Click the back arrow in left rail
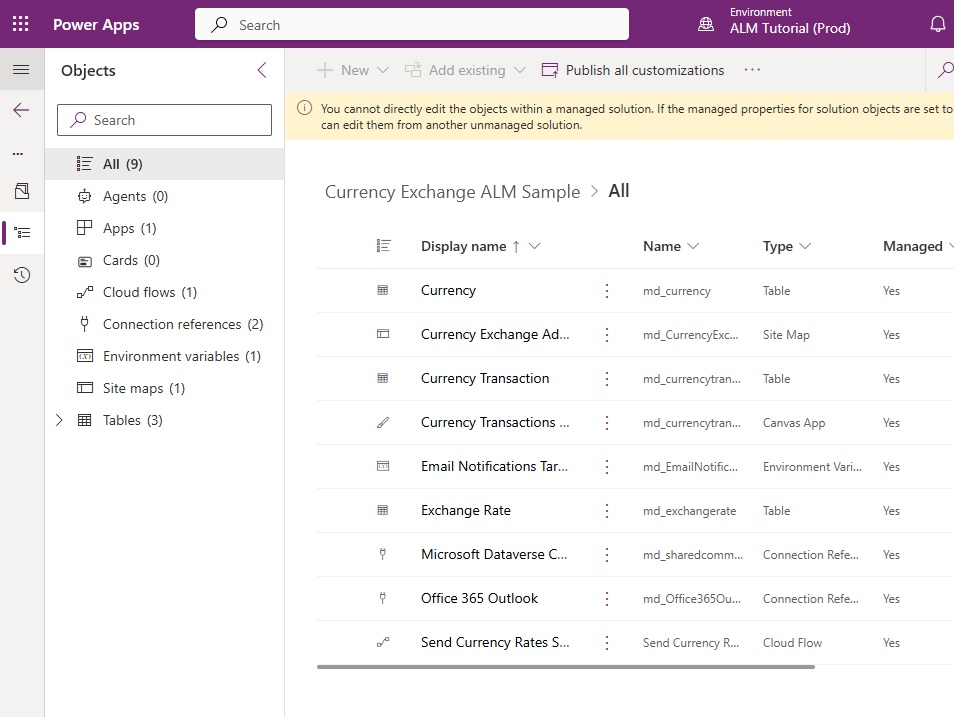 point(21,110)
